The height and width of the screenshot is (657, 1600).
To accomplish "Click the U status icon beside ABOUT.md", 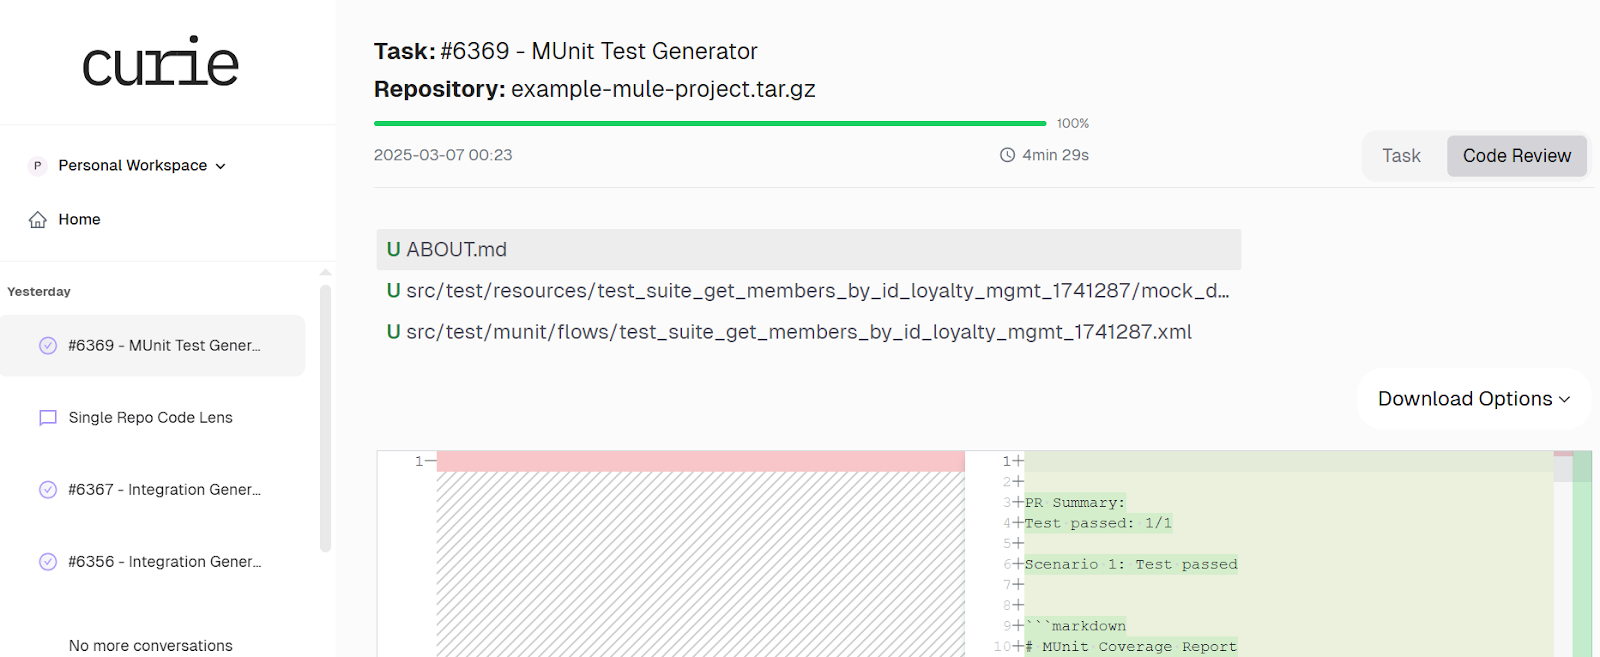I will (392, 249).
